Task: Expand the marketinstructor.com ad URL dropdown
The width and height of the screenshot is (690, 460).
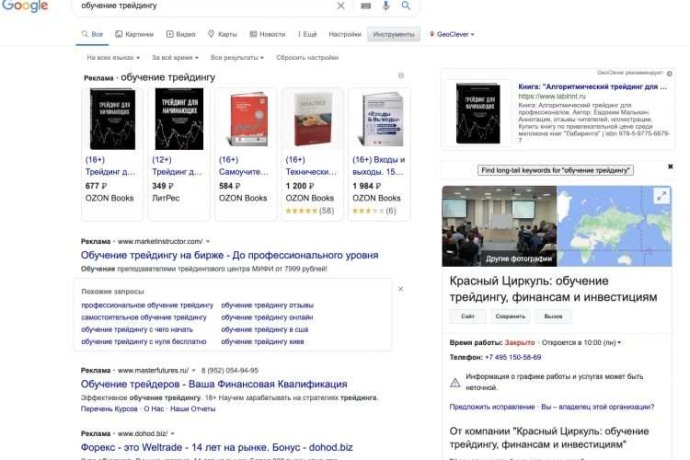Action: point(208,241)
